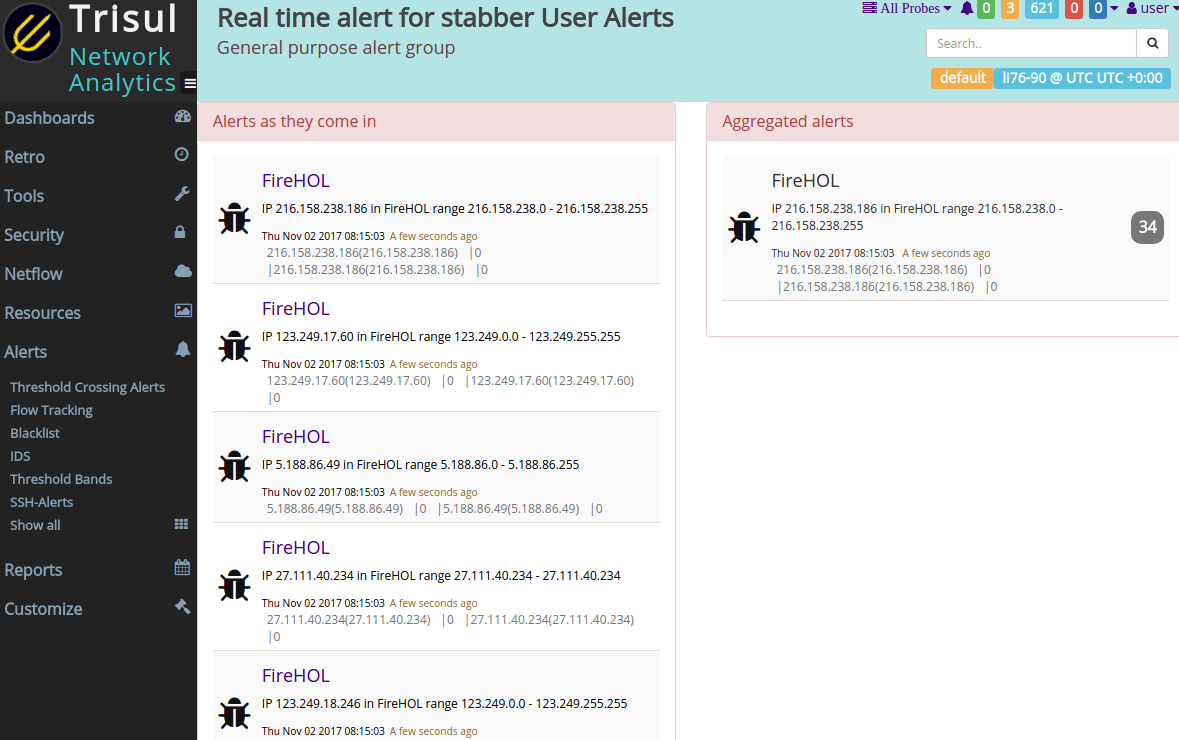
Task: Open Customize menu
Action: (44, 610)
